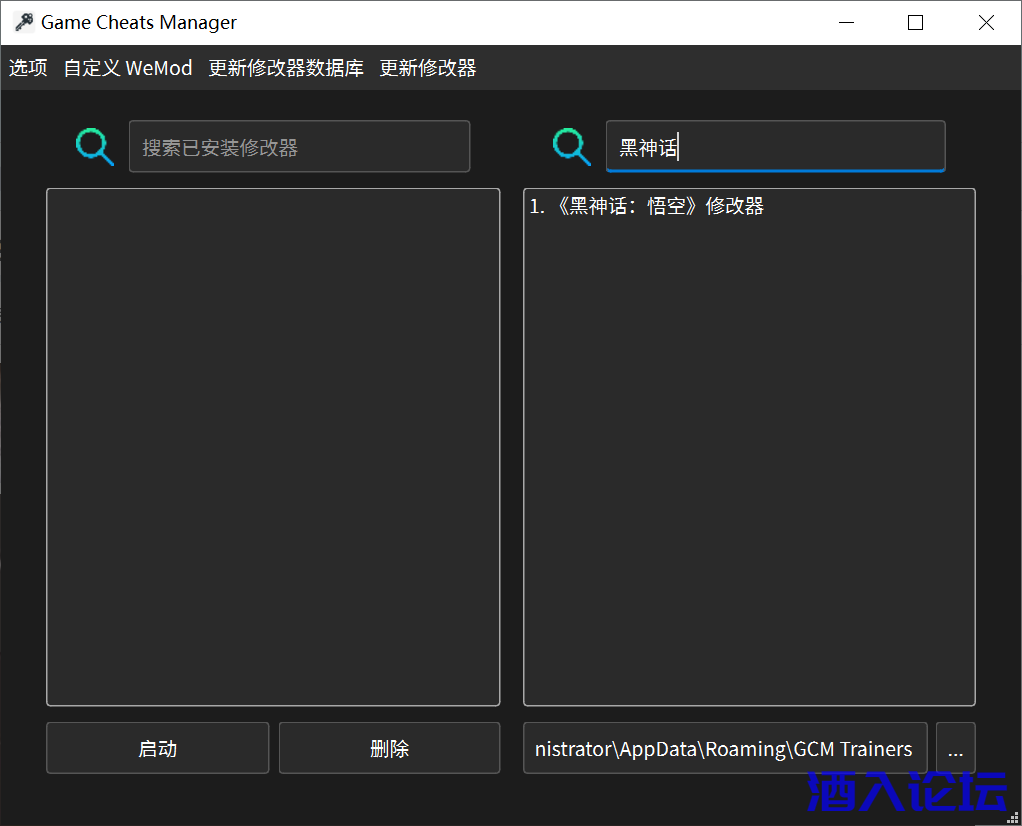The image size is (1022, 826).
Task: Click the Game Cheats Manager title bar icon
Action: coord(24,23)
